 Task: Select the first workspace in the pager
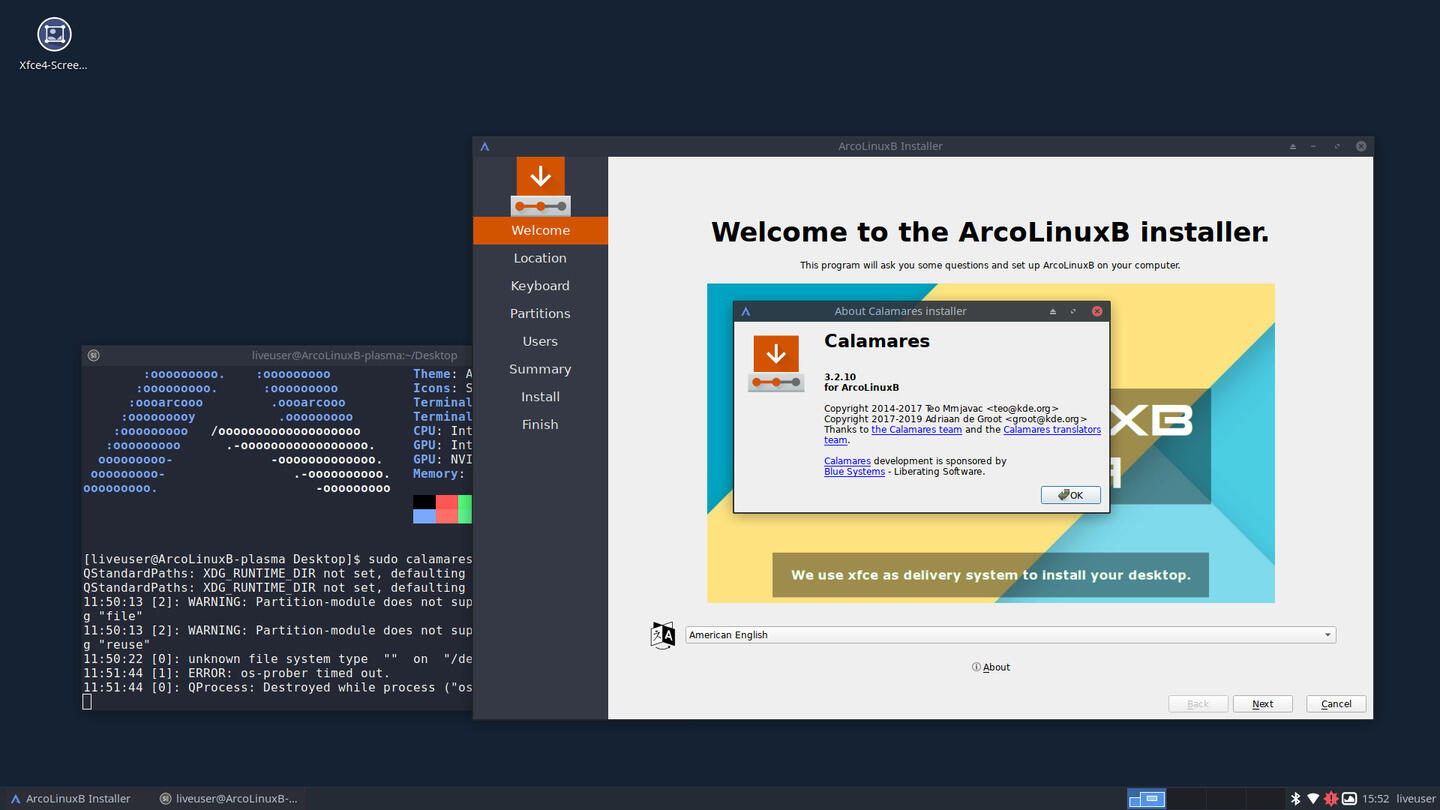coord(1146,799)
